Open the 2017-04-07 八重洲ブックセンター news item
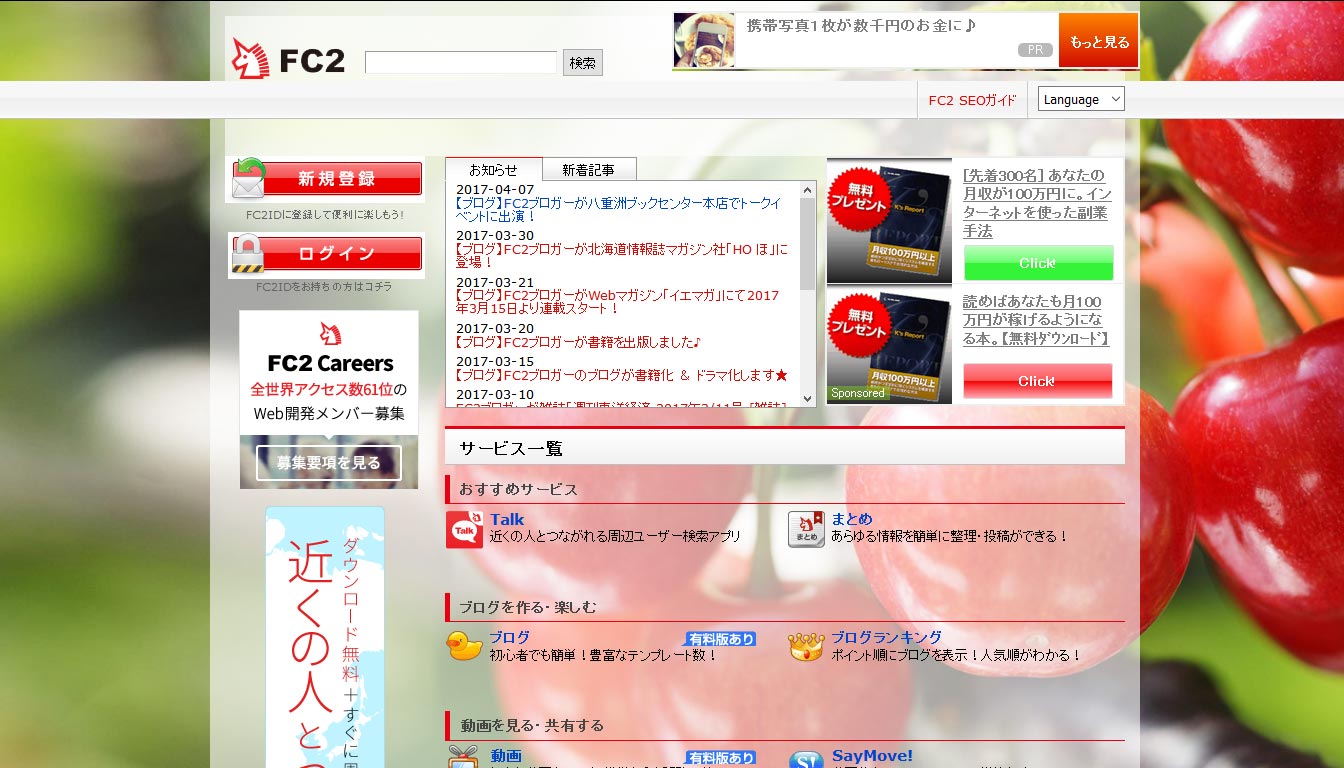This screenshot has height=768, width=1344. pos(618,209)
